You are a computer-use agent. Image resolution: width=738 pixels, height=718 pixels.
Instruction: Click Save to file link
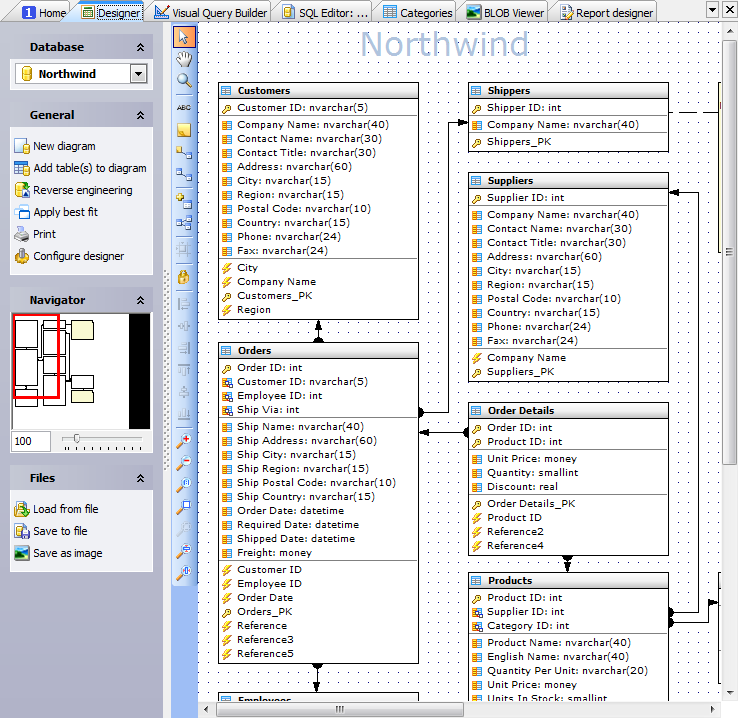(60, 531)
